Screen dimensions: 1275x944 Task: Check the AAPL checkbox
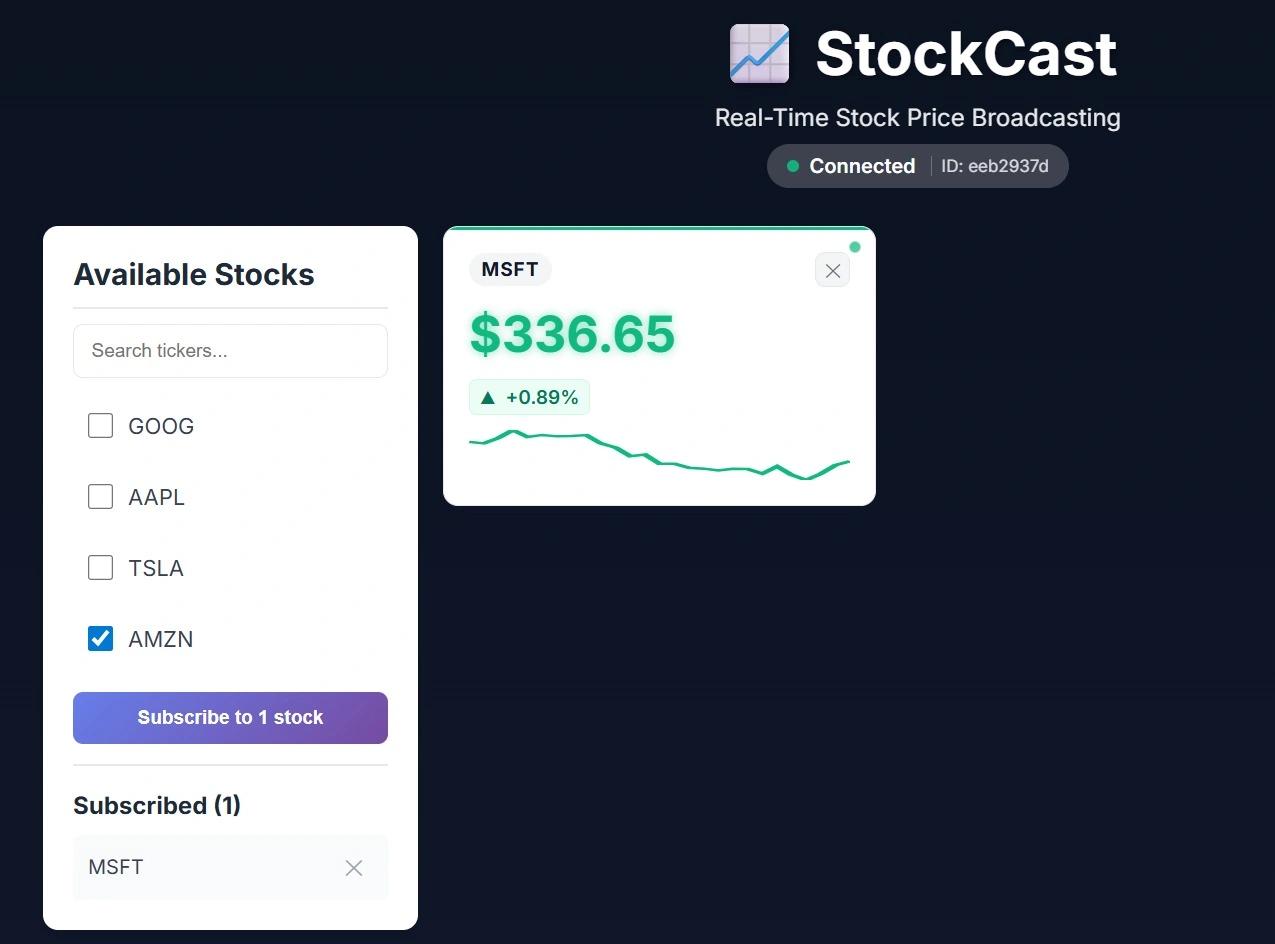[100, 497]
